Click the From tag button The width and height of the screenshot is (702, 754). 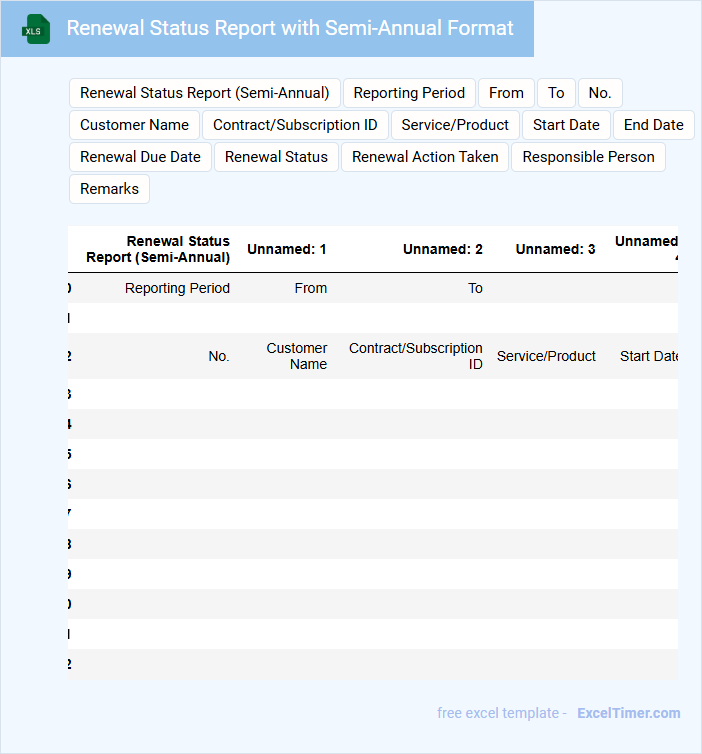tap(506, 93)
